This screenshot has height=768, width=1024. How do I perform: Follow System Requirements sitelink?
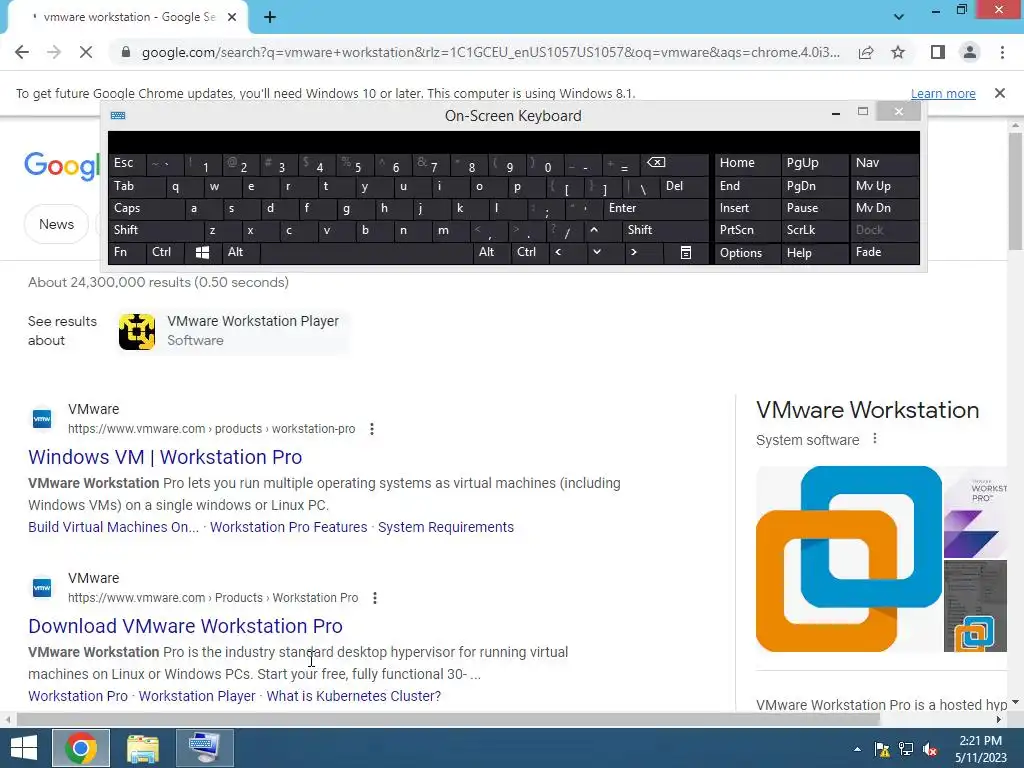[x=446, y=527]
